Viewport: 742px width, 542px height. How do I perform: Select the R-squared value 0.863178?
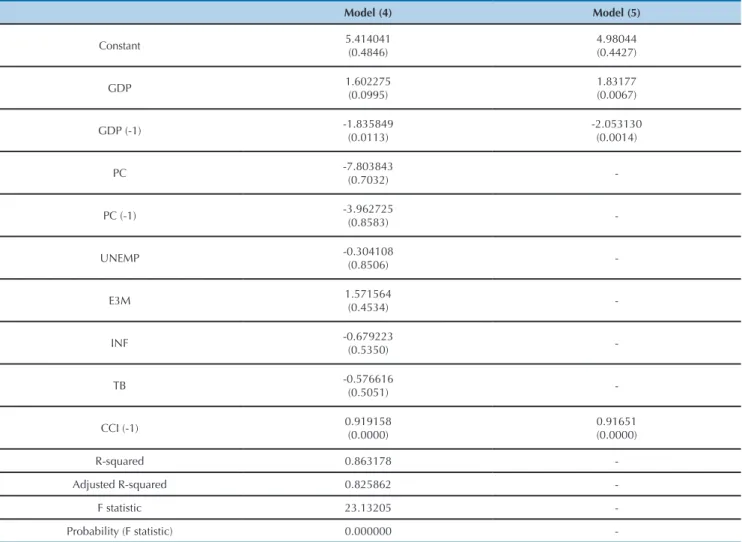[368, 461]
